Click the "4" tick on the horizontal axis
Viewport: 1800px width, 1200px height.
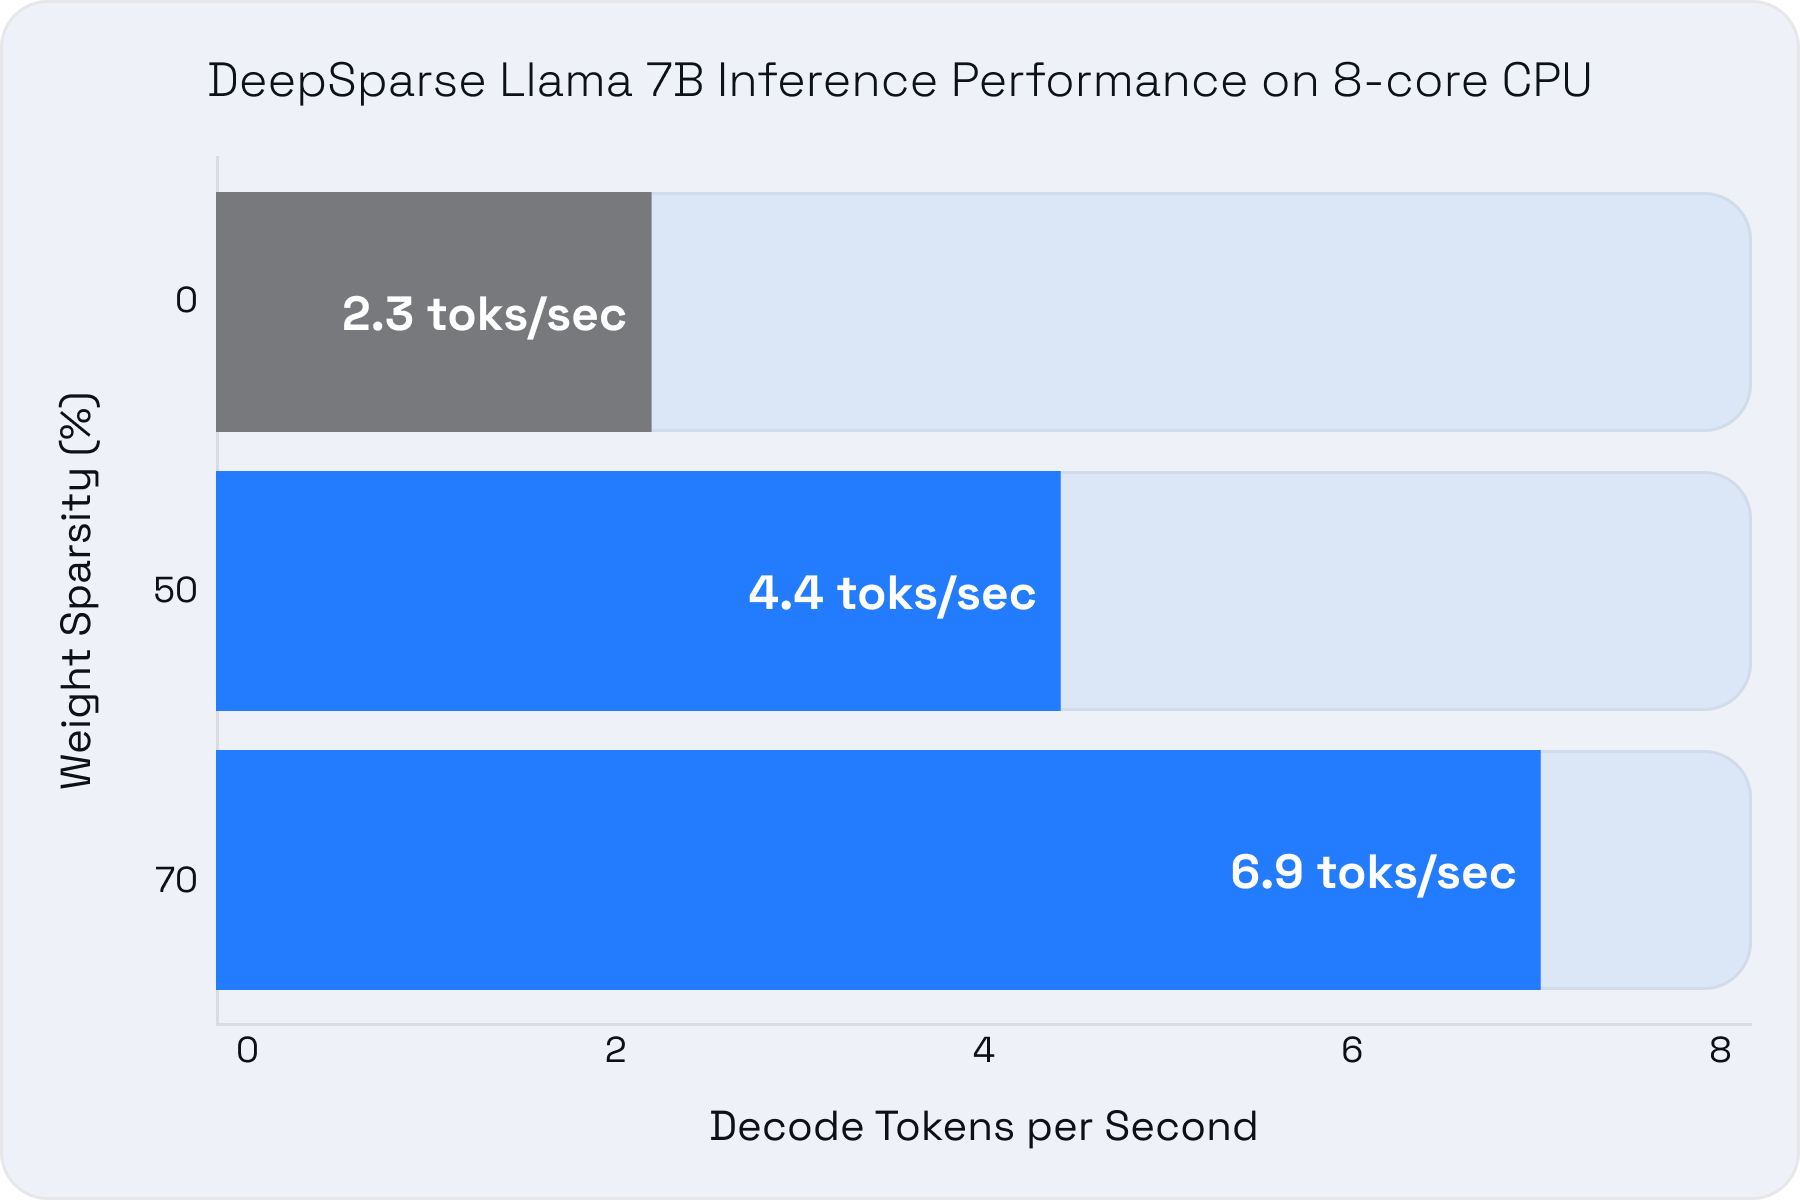984,1050
